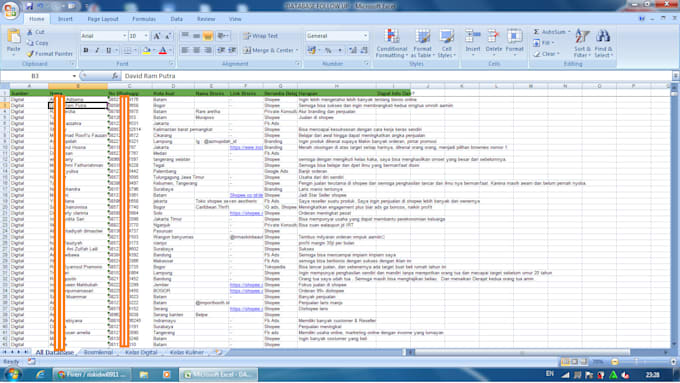Expand Merge & Center options arrow
This screenshot has height=383, width=680.
pyautogui.click(x=297, y=50)
